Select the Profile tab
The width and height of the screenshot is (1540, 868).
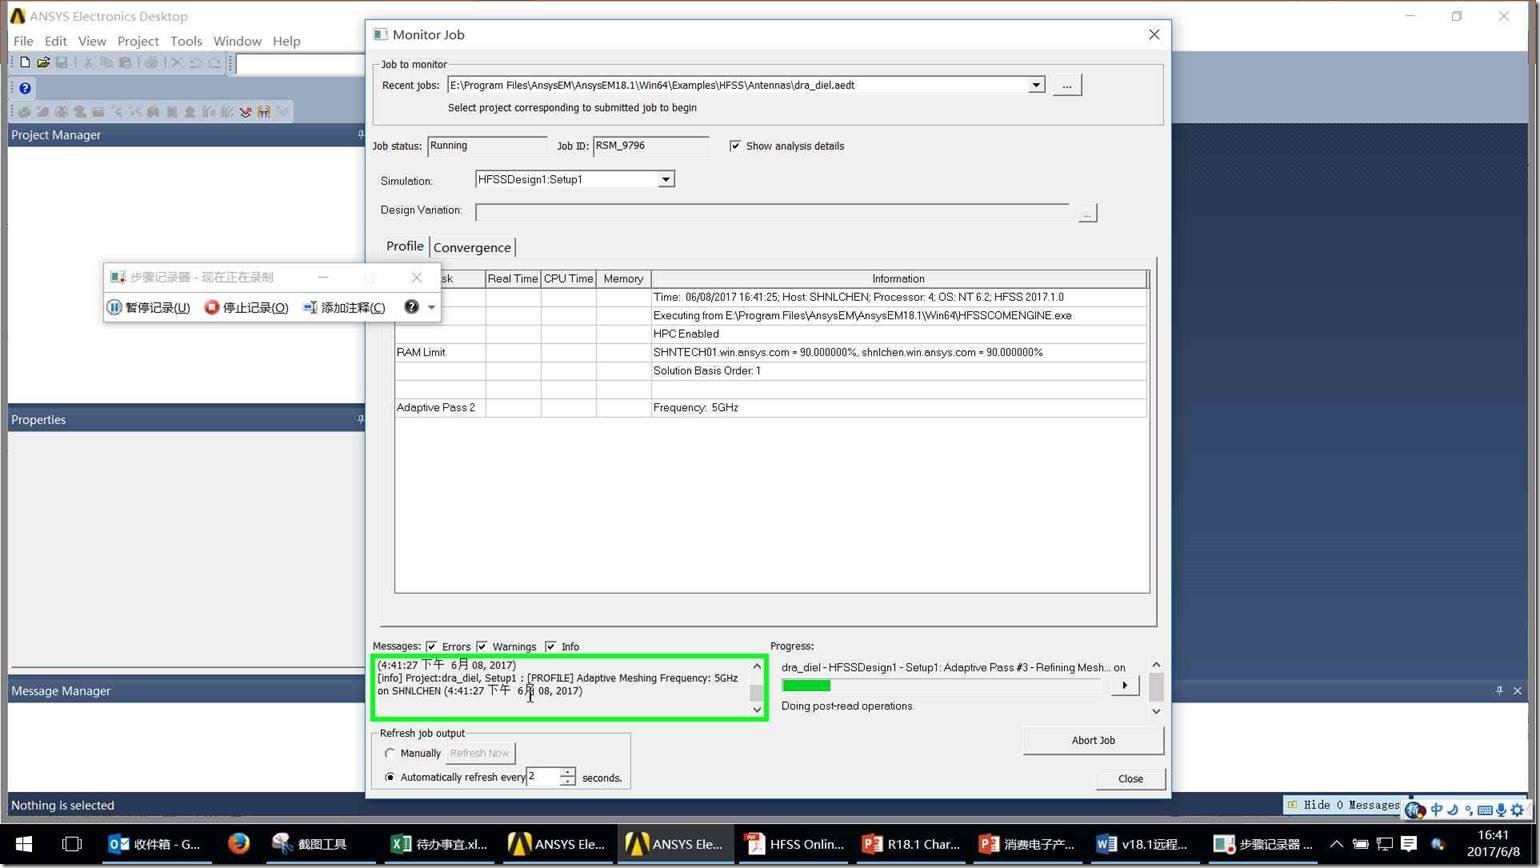[x=405, y=246]
